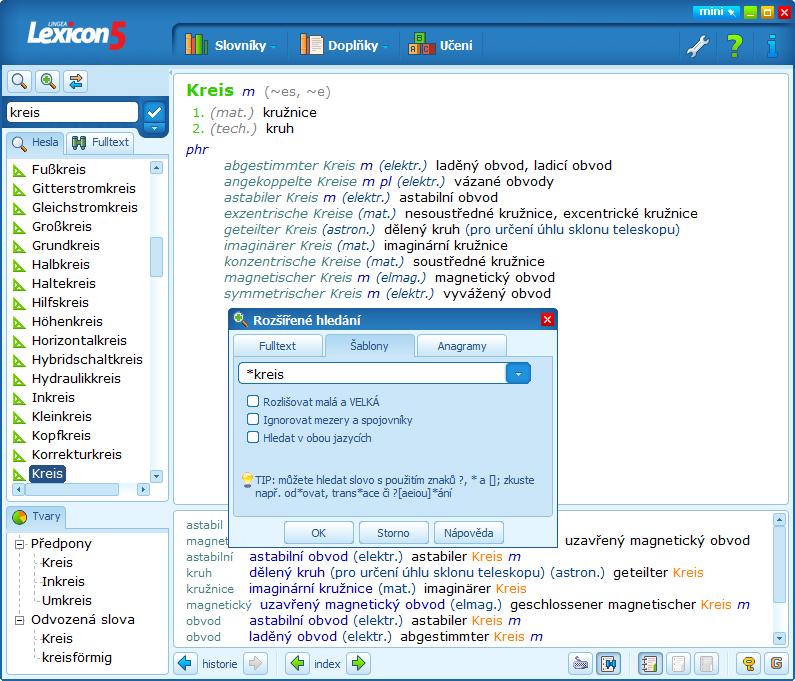Click the yellow key icon in the bottom toolbar

click(x=748, y=663)
